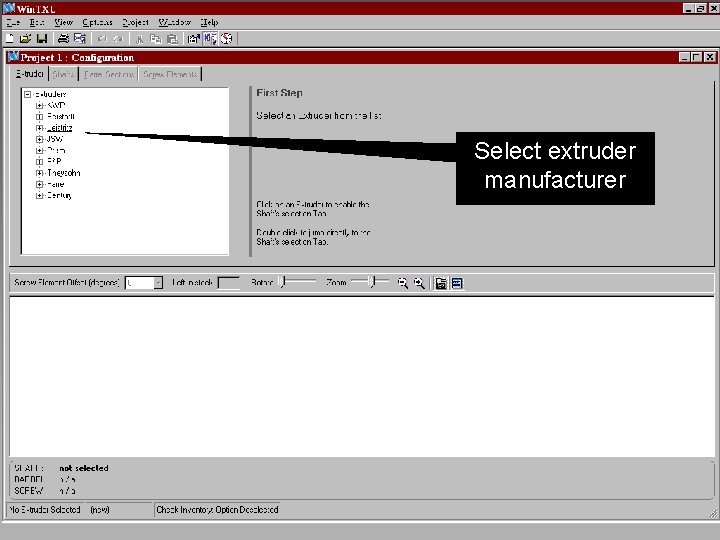Screen dimensions: 720x540
Task: Click the 'not selected' shaft status text
Action: pyautogui.click(x=84, y=468)
